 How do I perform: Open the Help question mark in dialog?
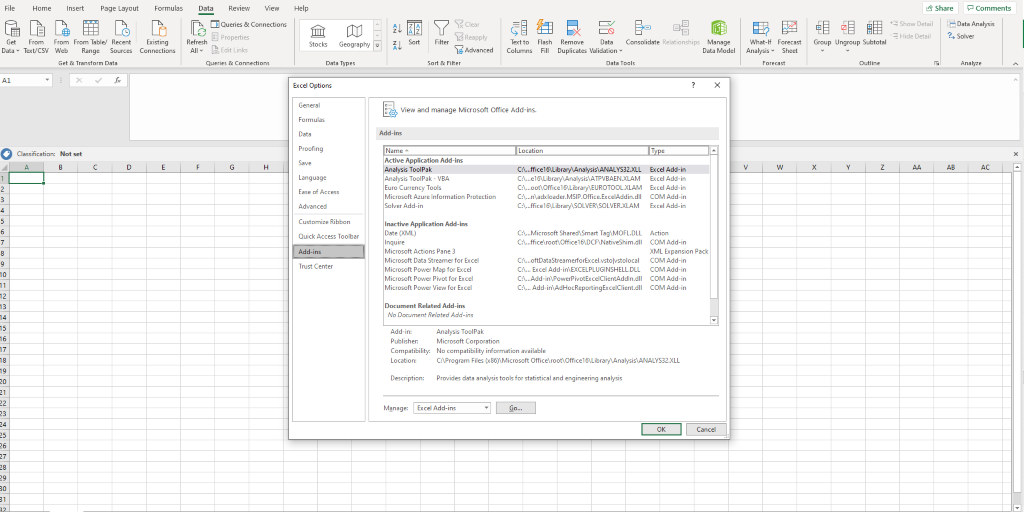click(x=693, y=86)
